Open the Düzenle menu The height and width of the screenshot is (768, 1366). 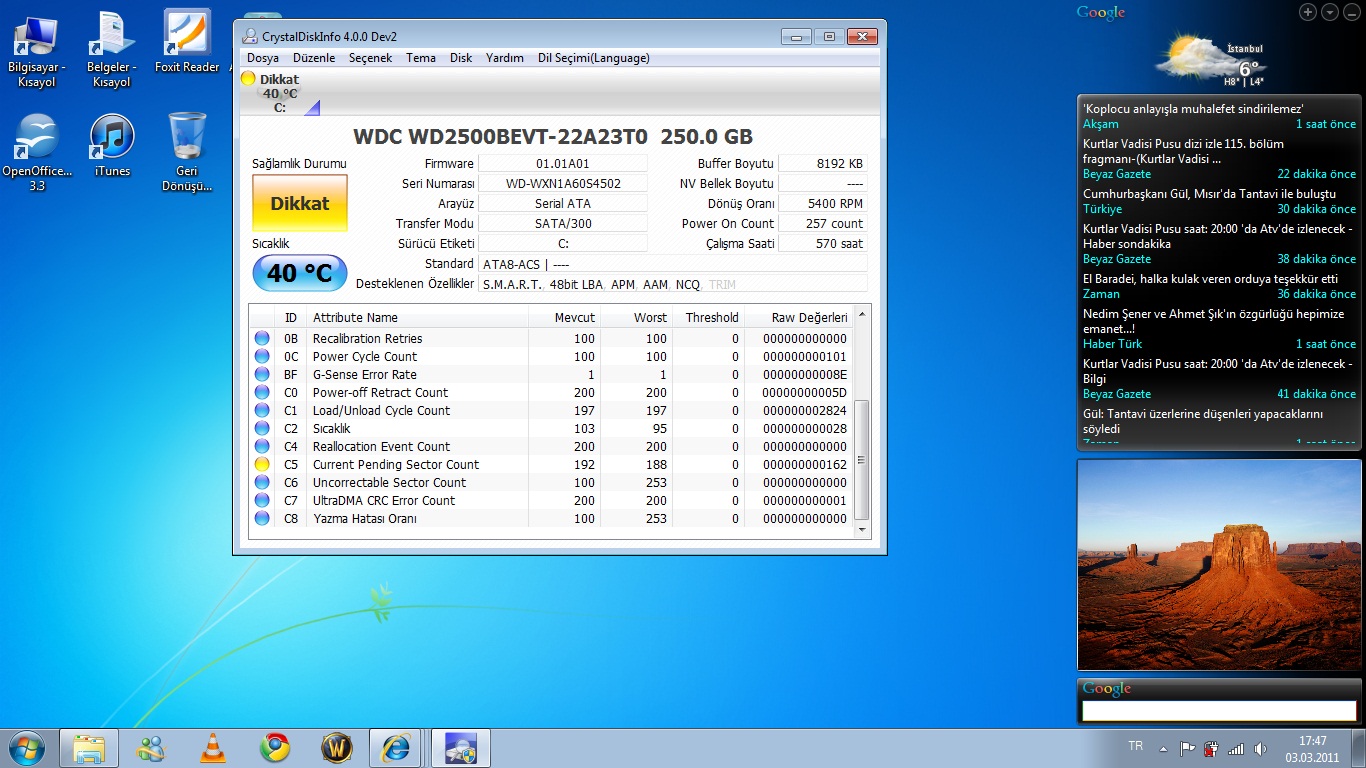coord(314,58)
